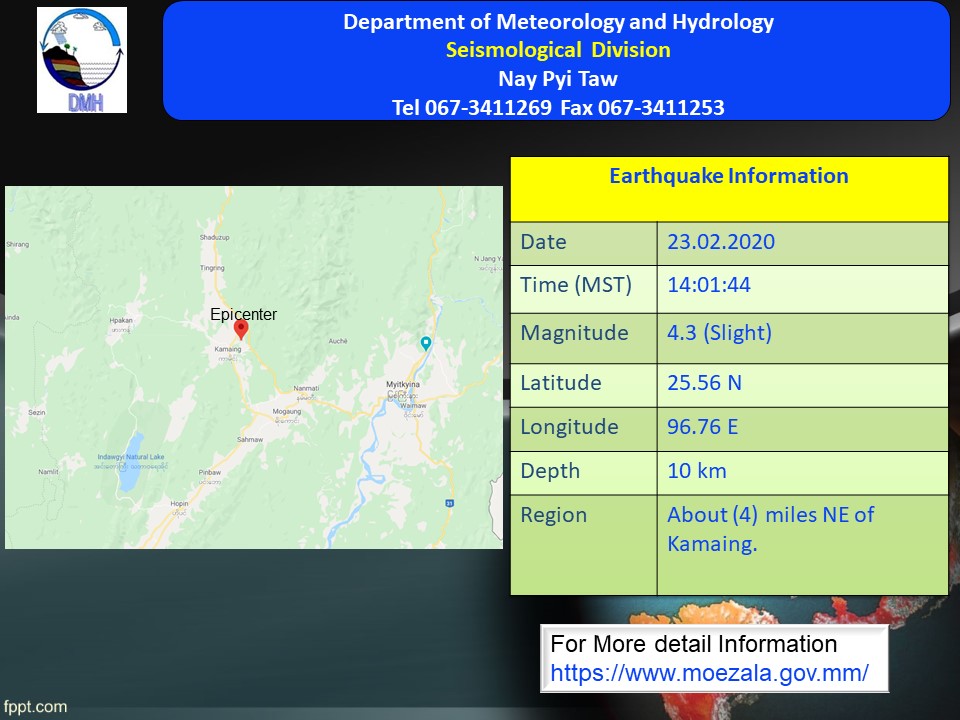Open the moezala.gov.mm link

click(709, 673)
